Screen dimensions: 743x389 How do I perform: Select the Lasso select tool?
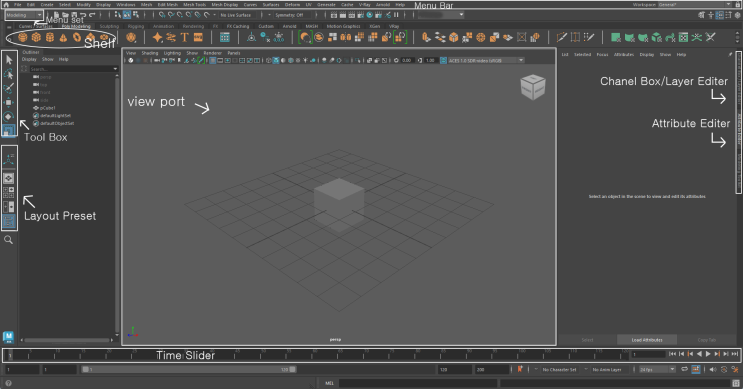(x=9, y=74)
